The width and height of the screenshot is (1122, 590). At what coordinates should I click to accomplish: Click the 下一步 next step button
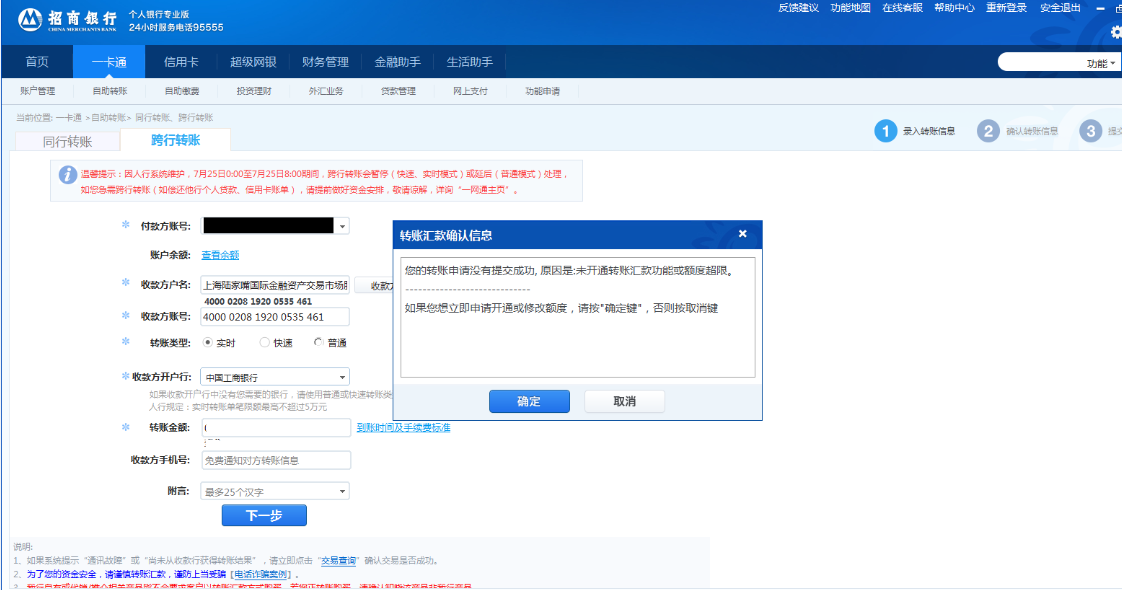(264, 515)
